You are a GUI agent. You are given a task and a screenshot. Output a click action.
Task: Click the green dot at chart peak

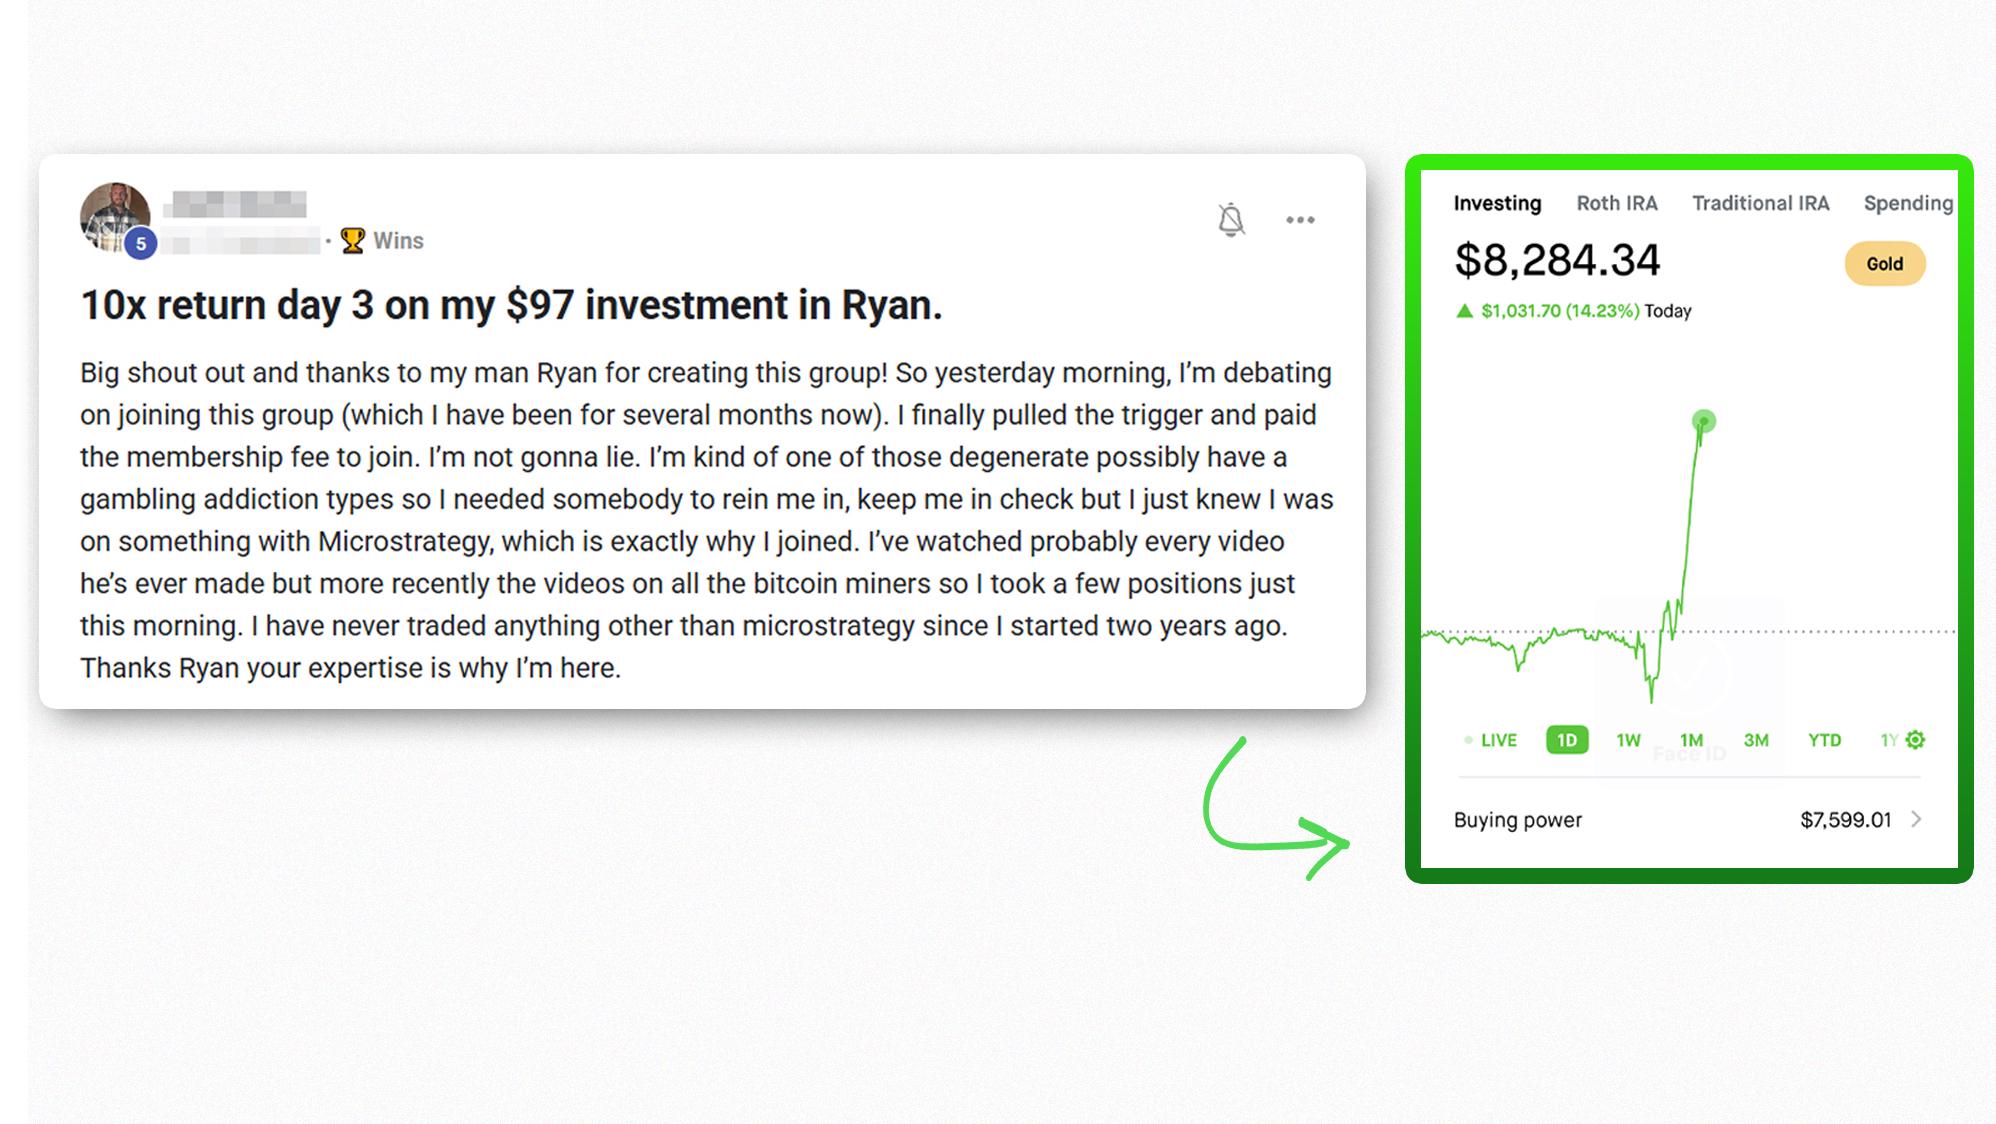coord(1704,421)
